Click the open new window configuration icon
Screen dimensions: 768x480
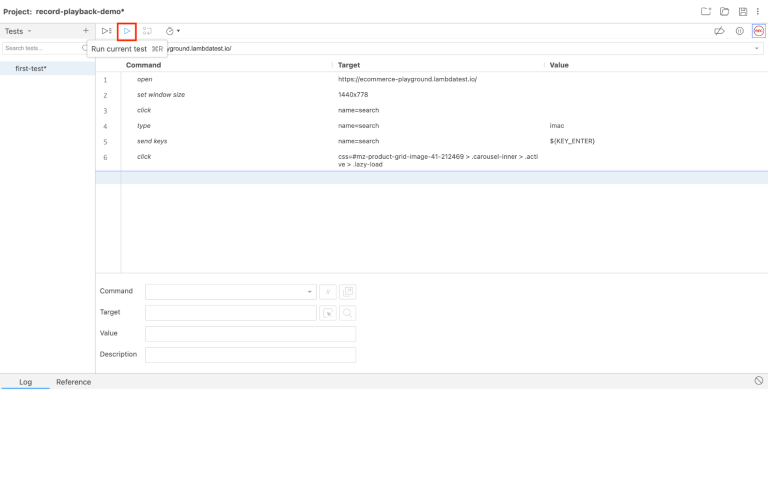tap(348, 292)
